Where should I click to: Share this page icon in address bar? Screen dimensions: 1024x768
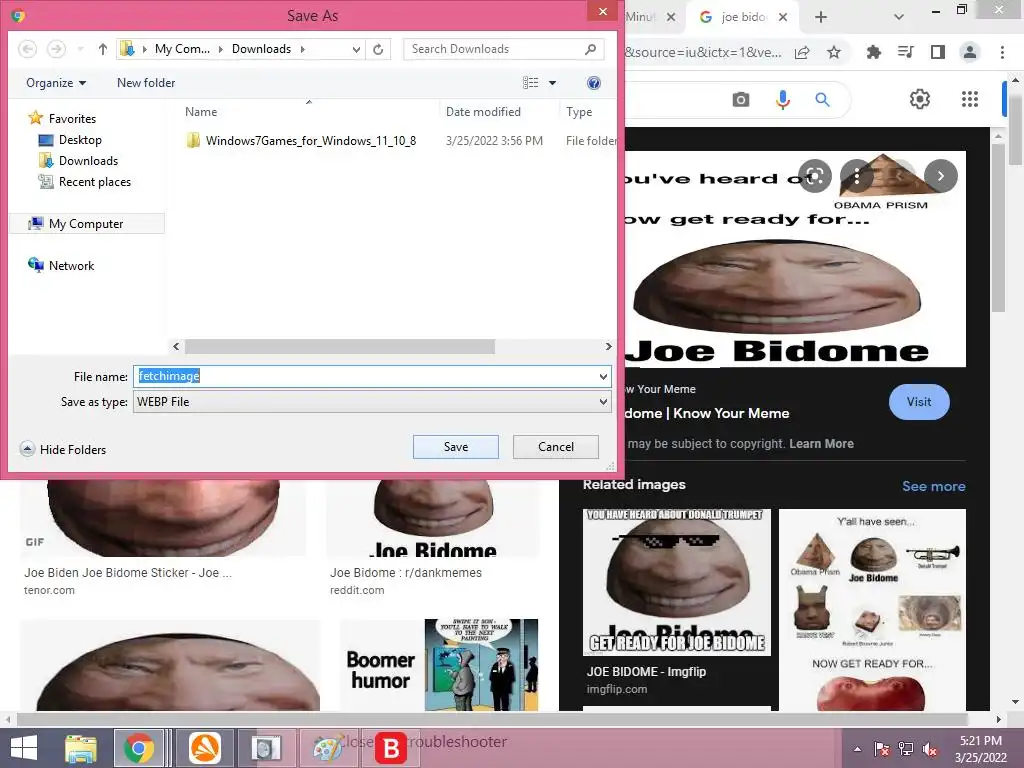(802, 52)
